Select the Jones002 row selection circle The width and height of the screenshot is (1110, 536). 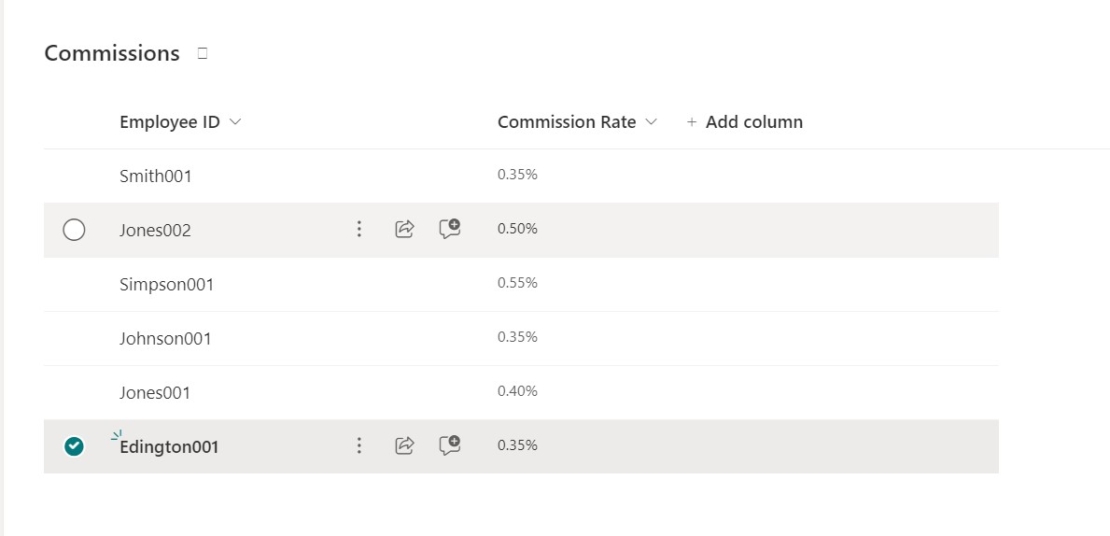74,230
